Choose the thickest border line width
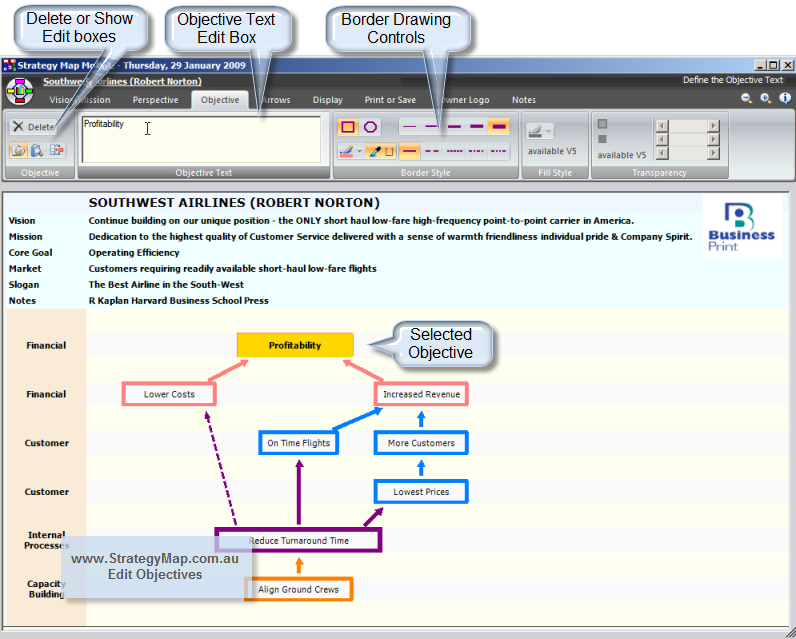796x639 pixels. pyautogui.click(x=499, y=126)
